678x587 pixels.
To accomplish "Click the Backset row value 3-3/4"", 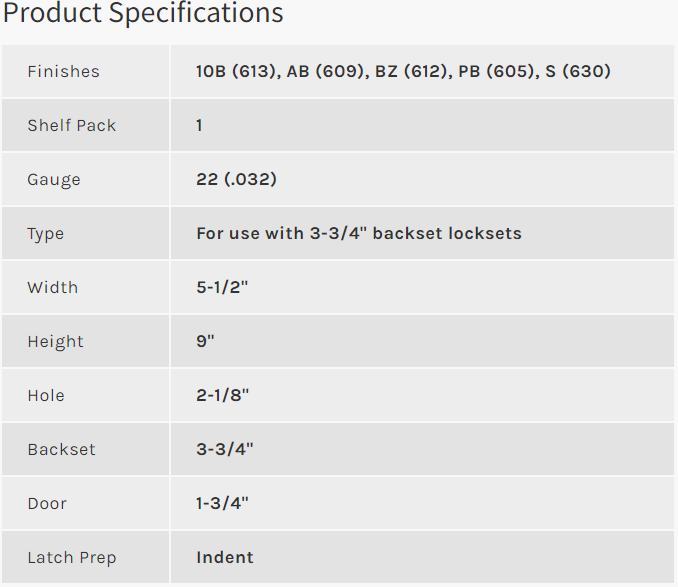I will point(225,449).
